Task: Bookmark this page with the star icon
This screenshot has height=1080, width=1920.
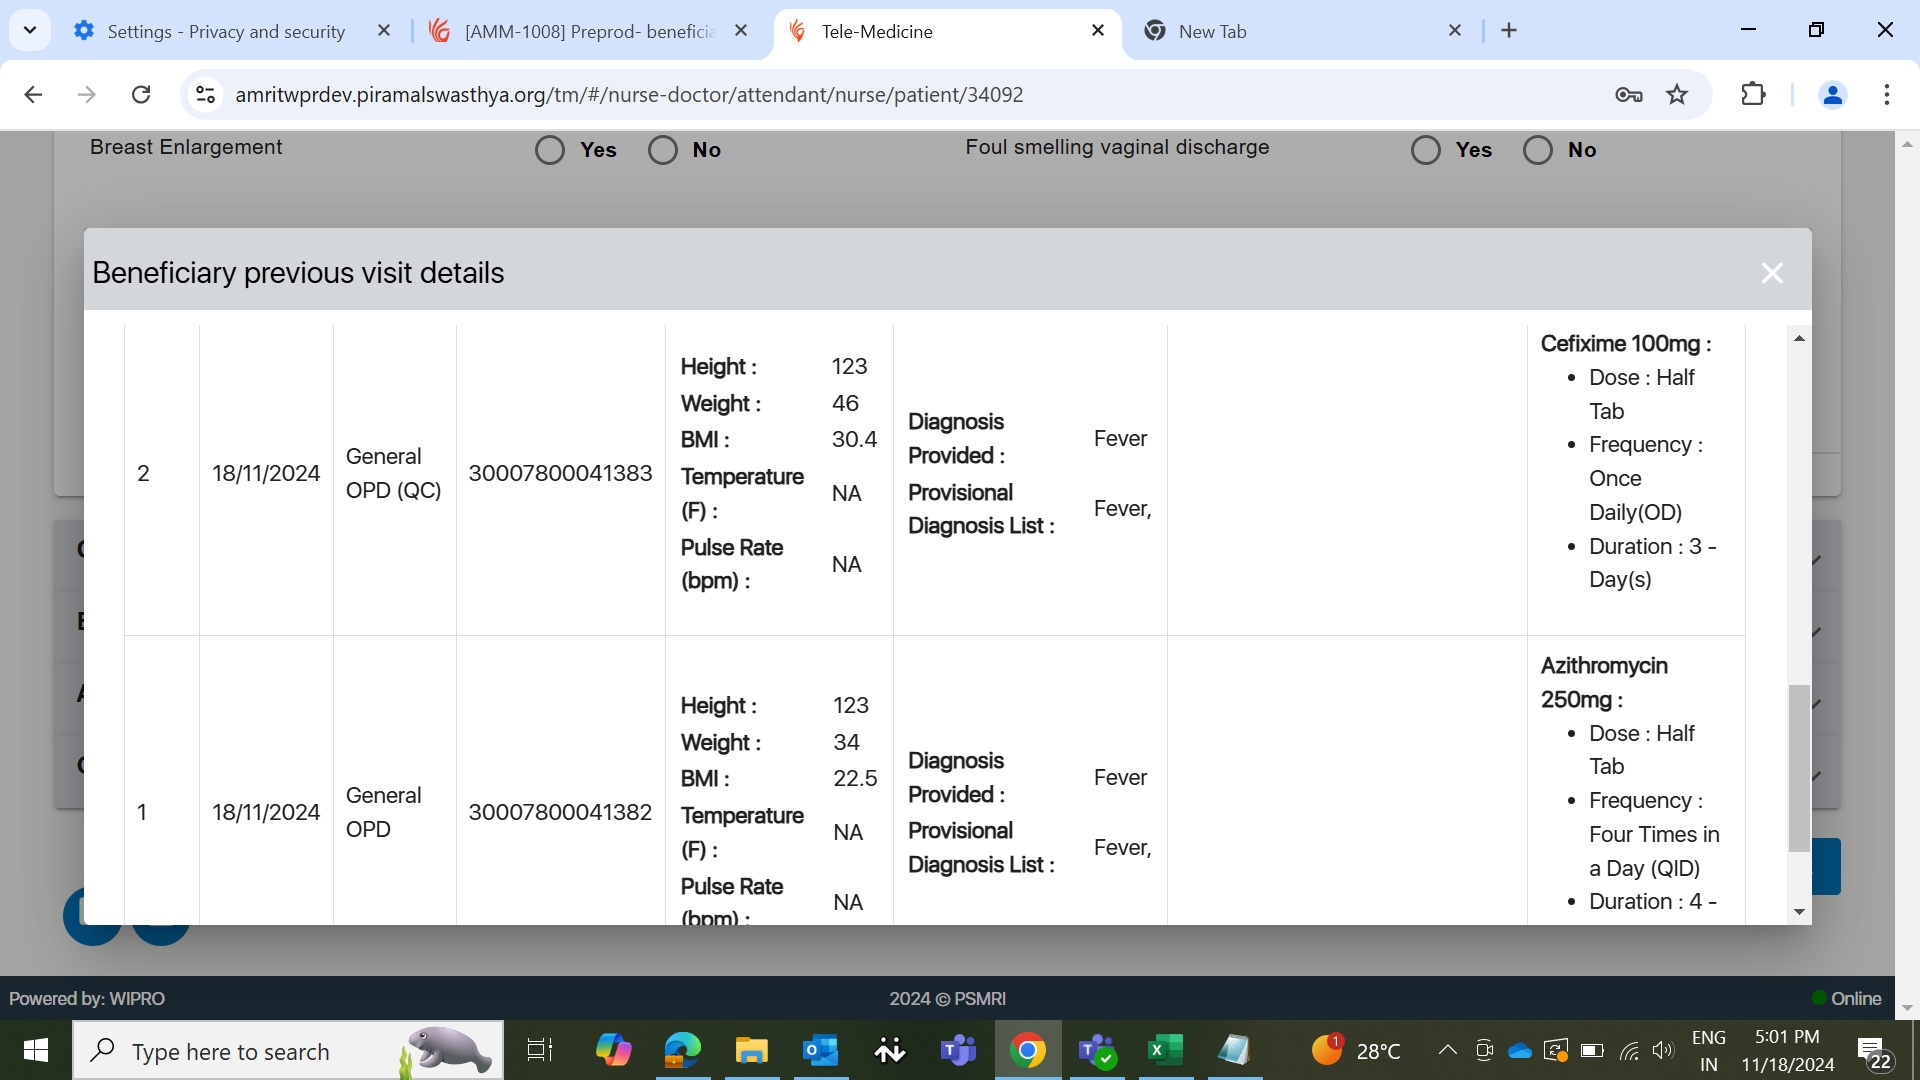Action: point(1677,95)
